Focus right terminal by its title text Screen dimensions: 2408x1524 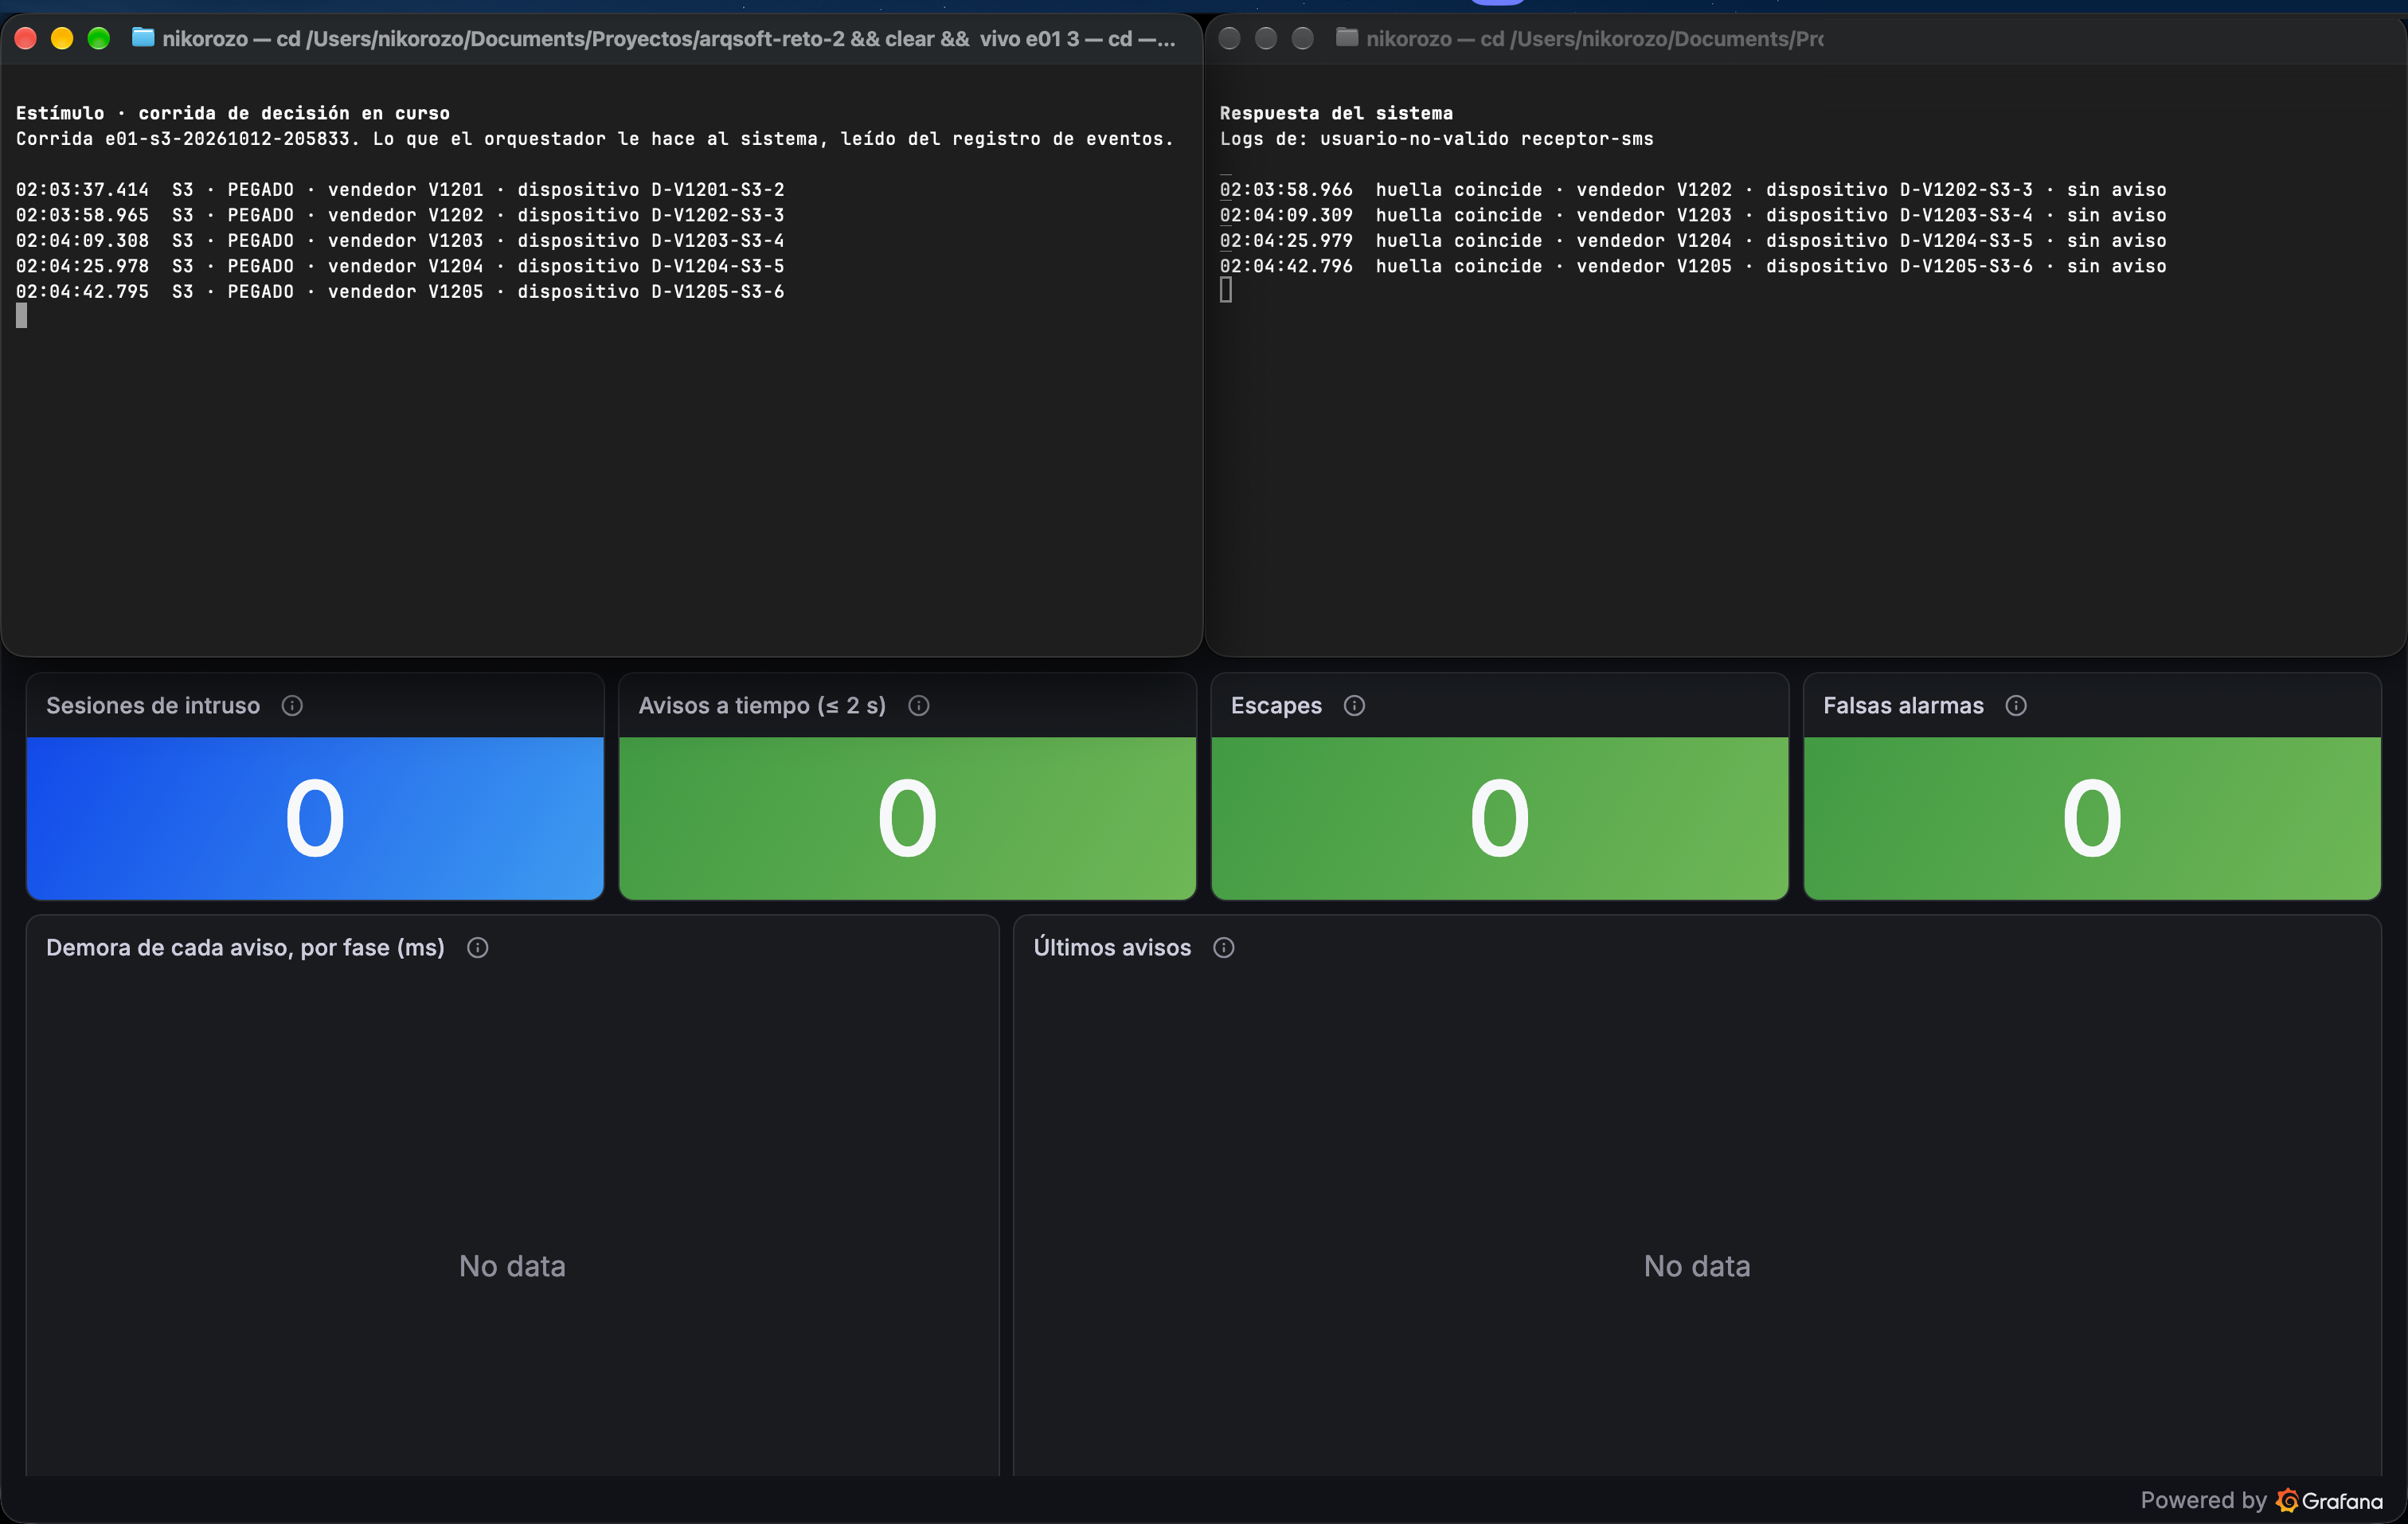(1594, 39)
